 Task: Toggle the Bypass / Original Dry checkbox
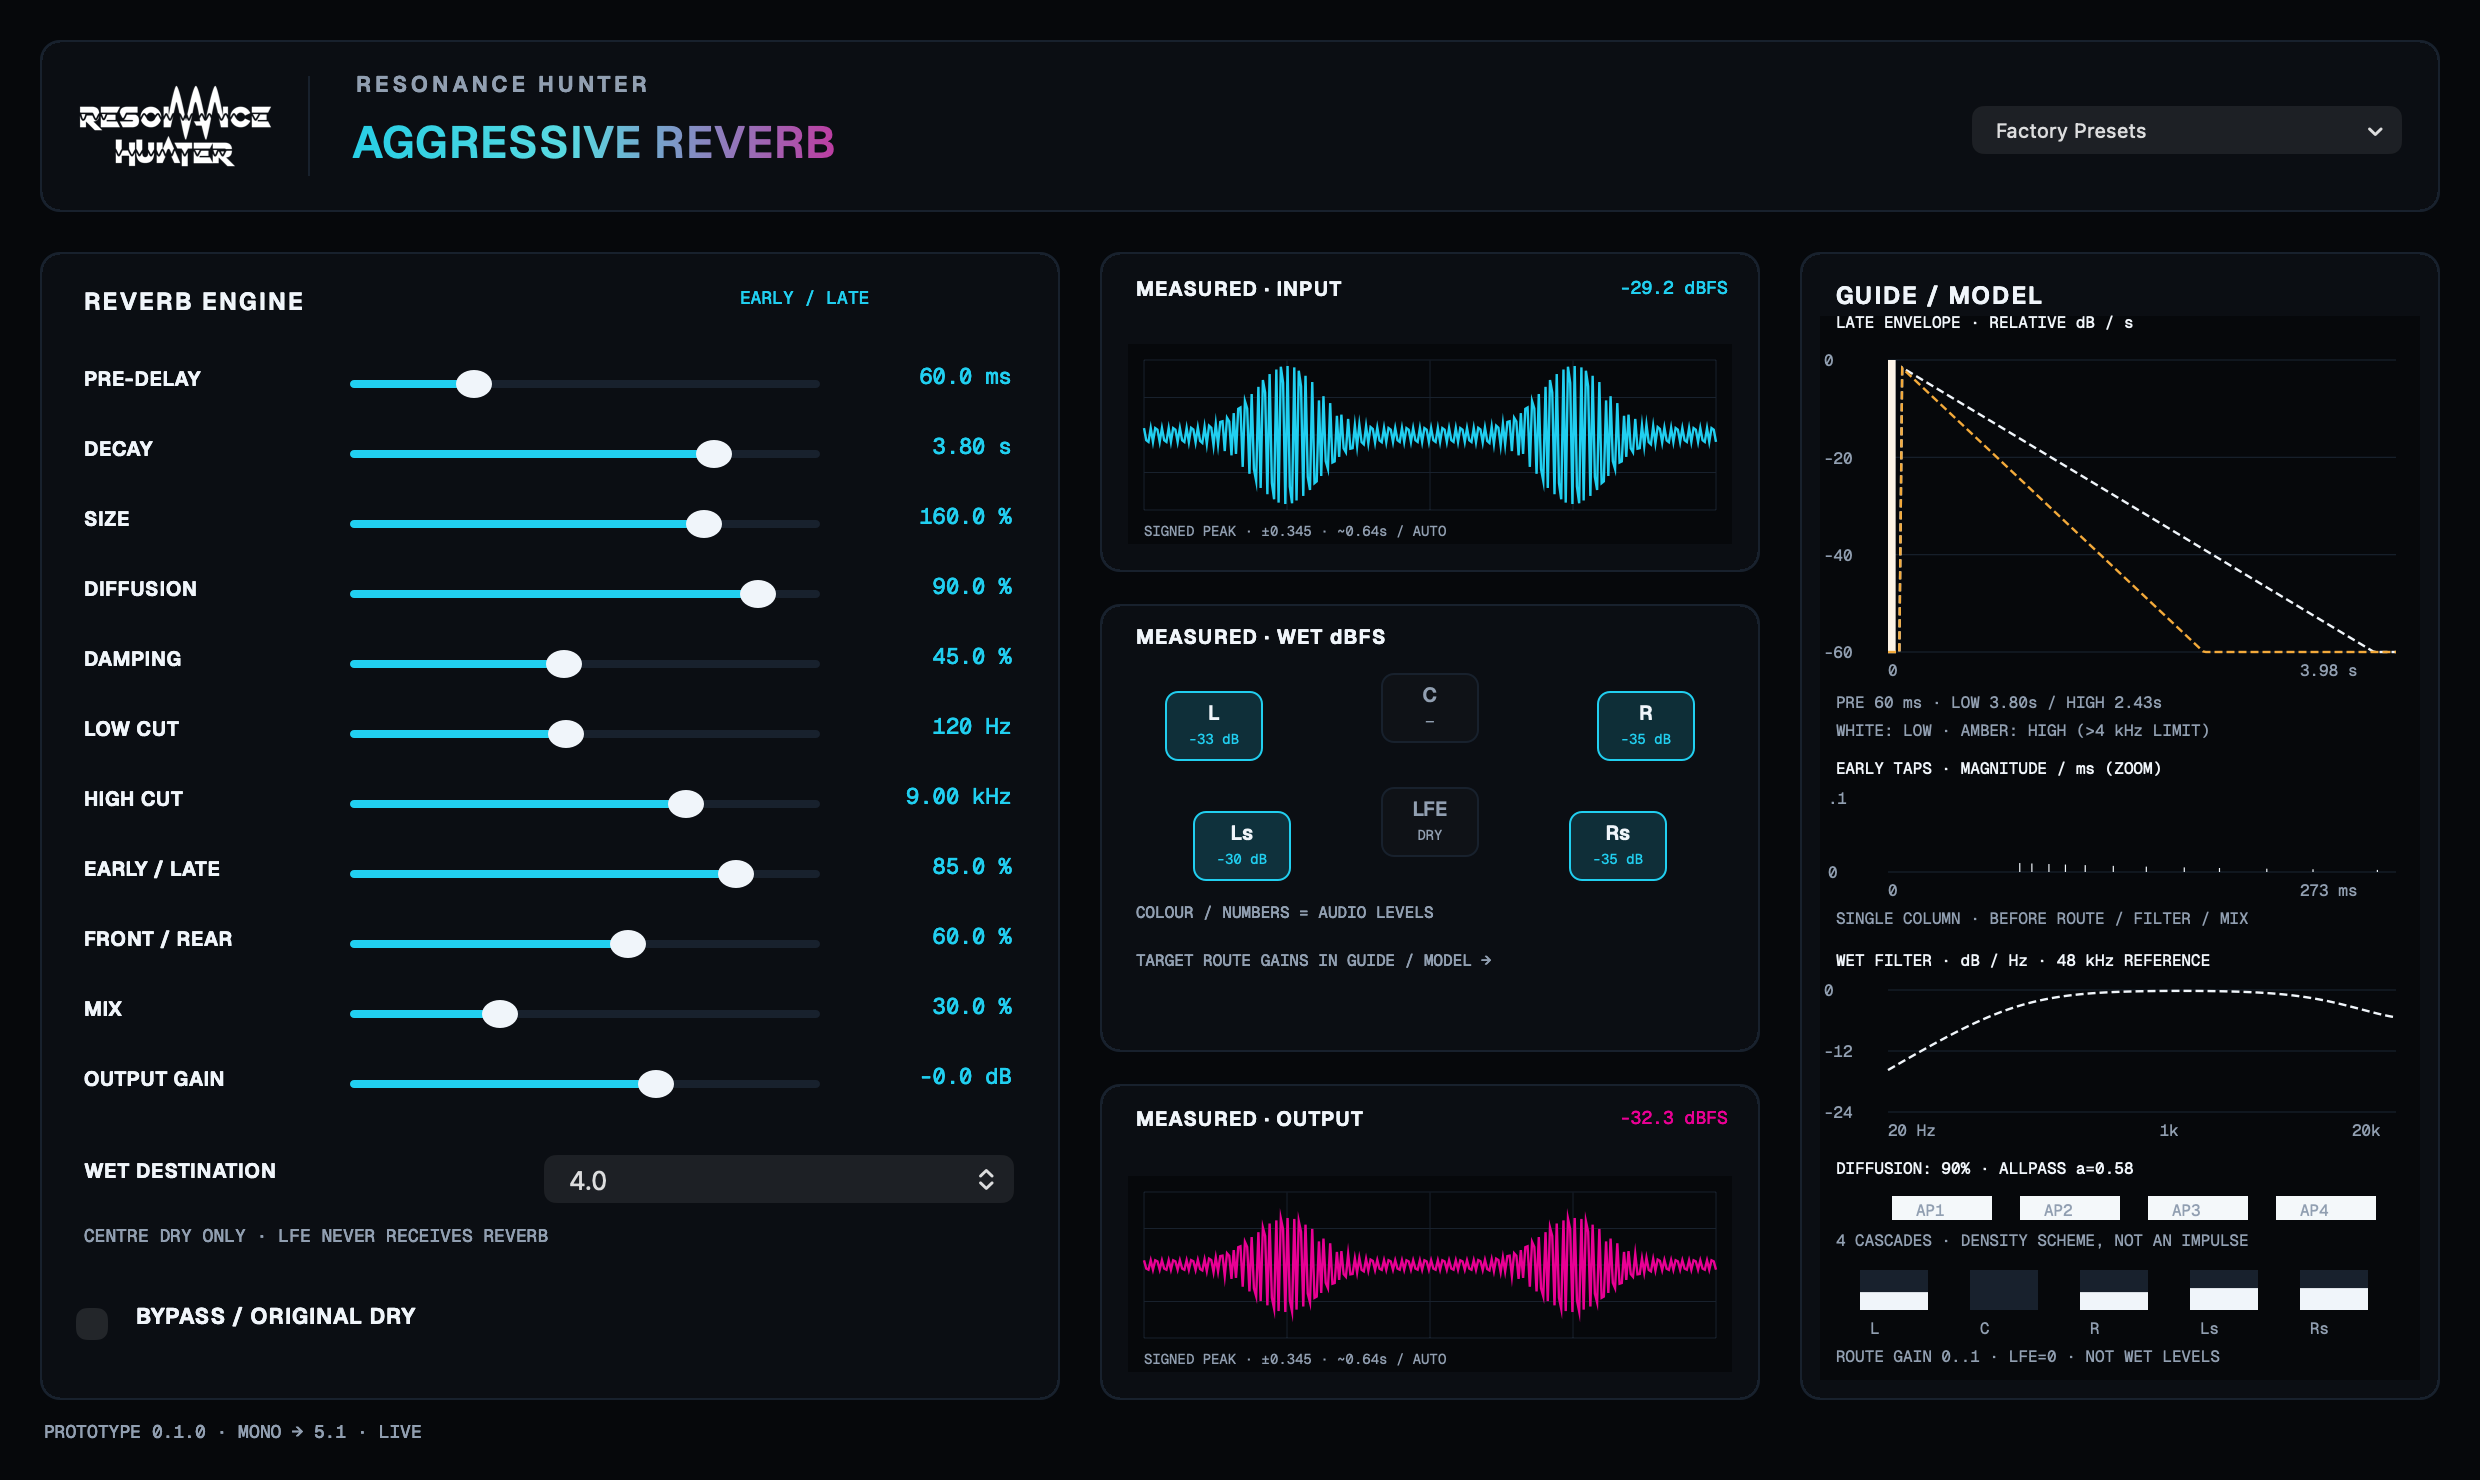(x=92, y=1323)
